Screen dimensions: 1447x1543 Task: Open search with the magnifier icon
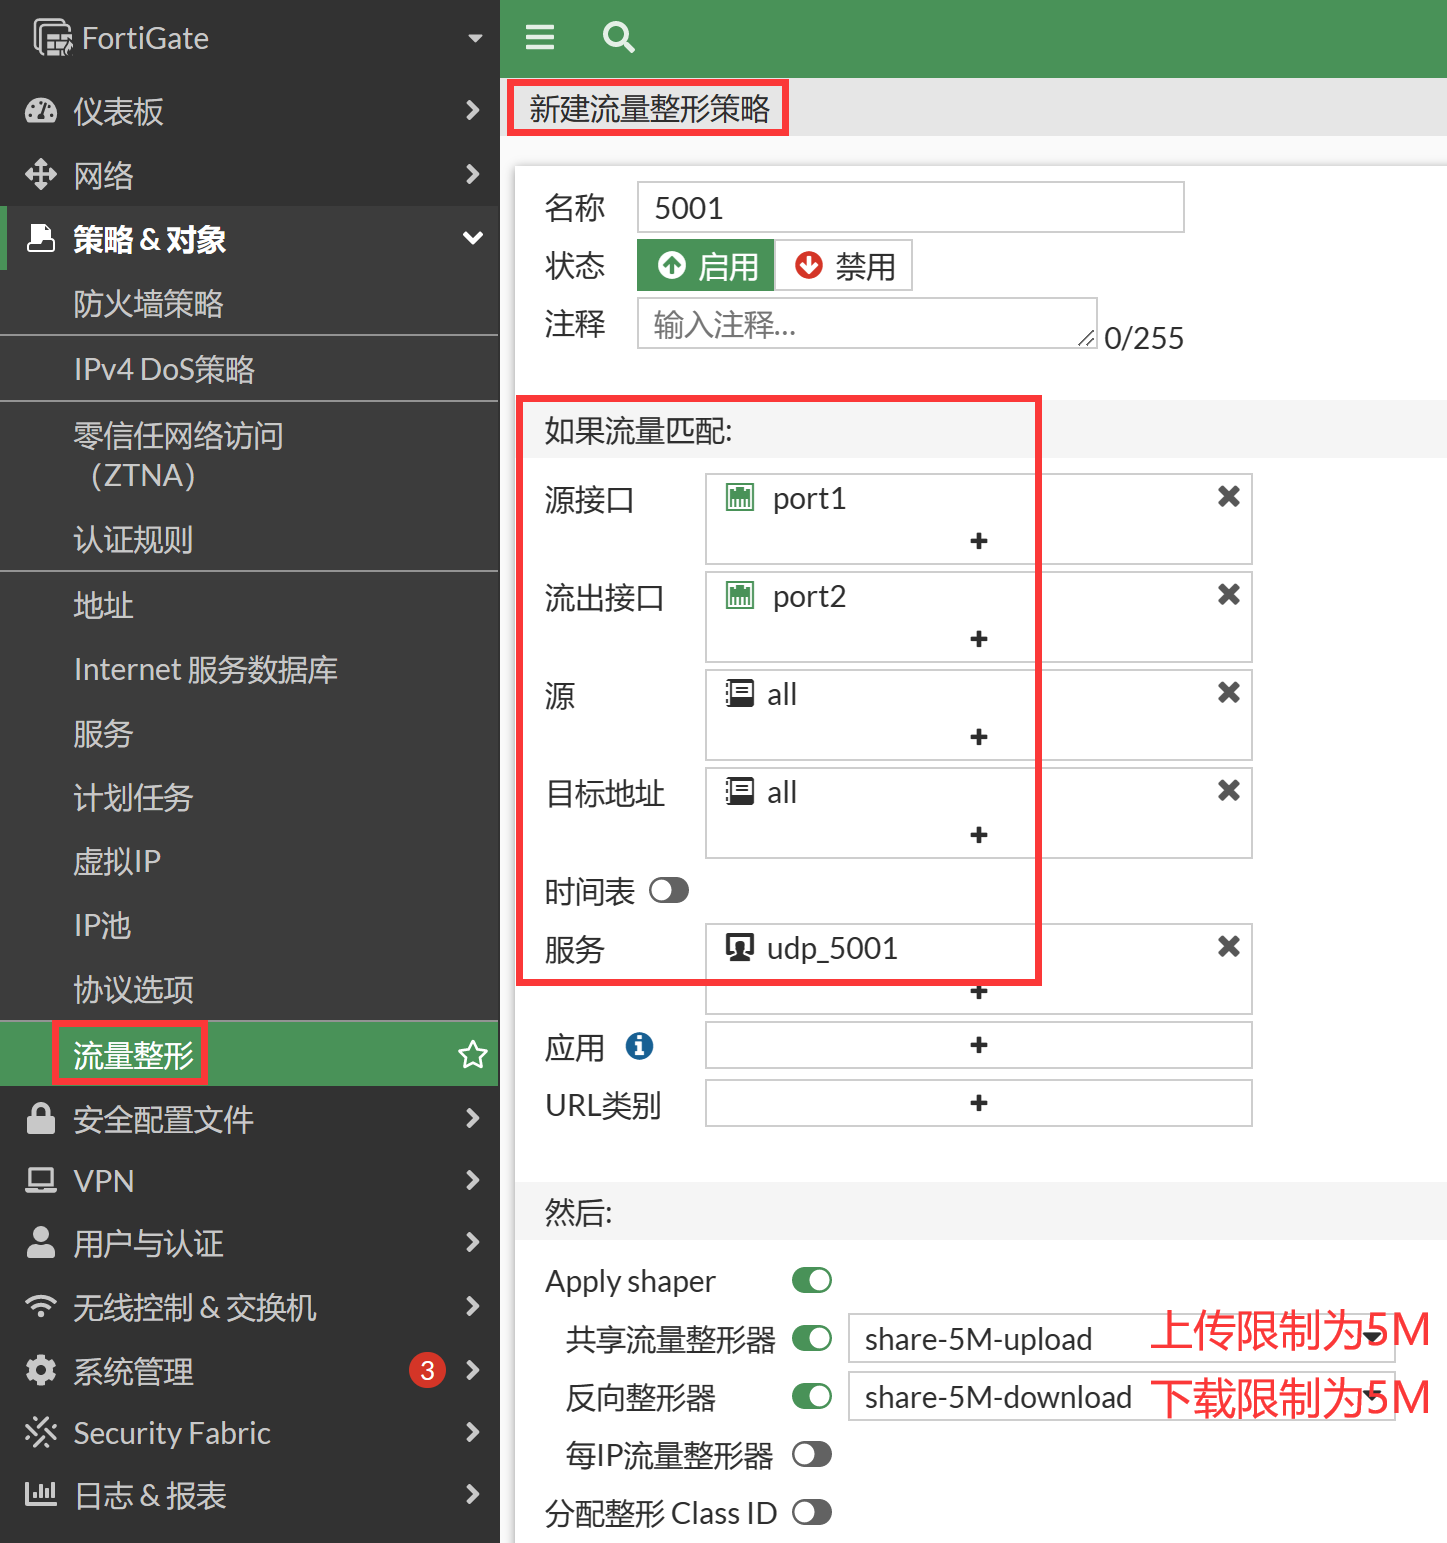coord(618,38)
